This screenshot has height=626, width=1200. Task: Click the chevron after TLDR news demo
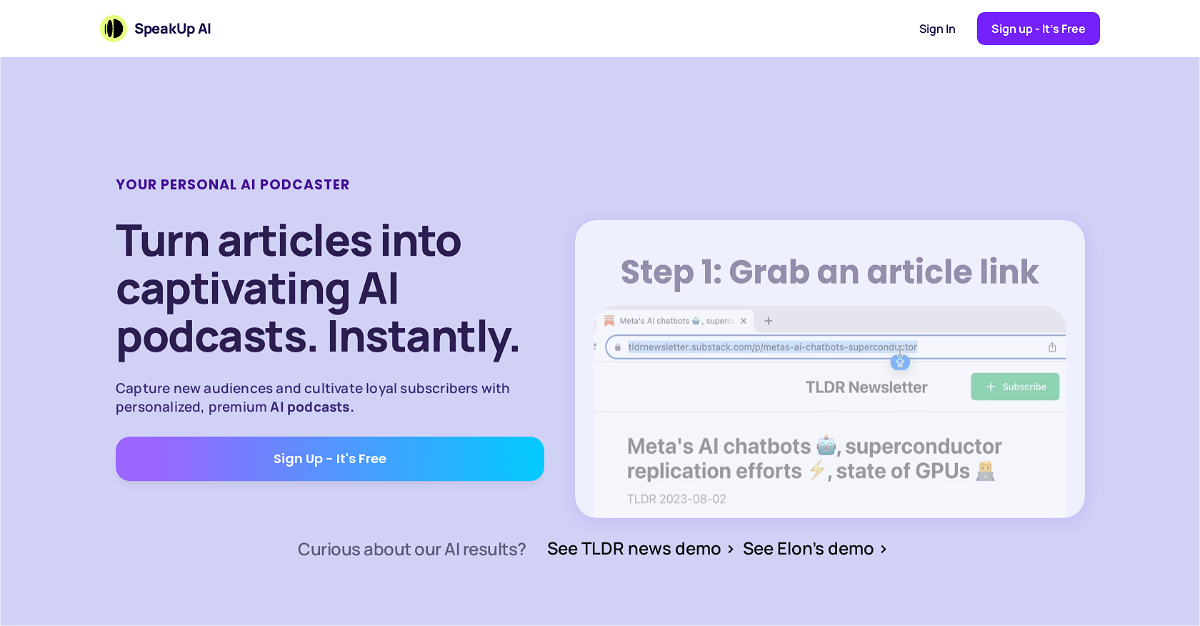click(731, 549)
